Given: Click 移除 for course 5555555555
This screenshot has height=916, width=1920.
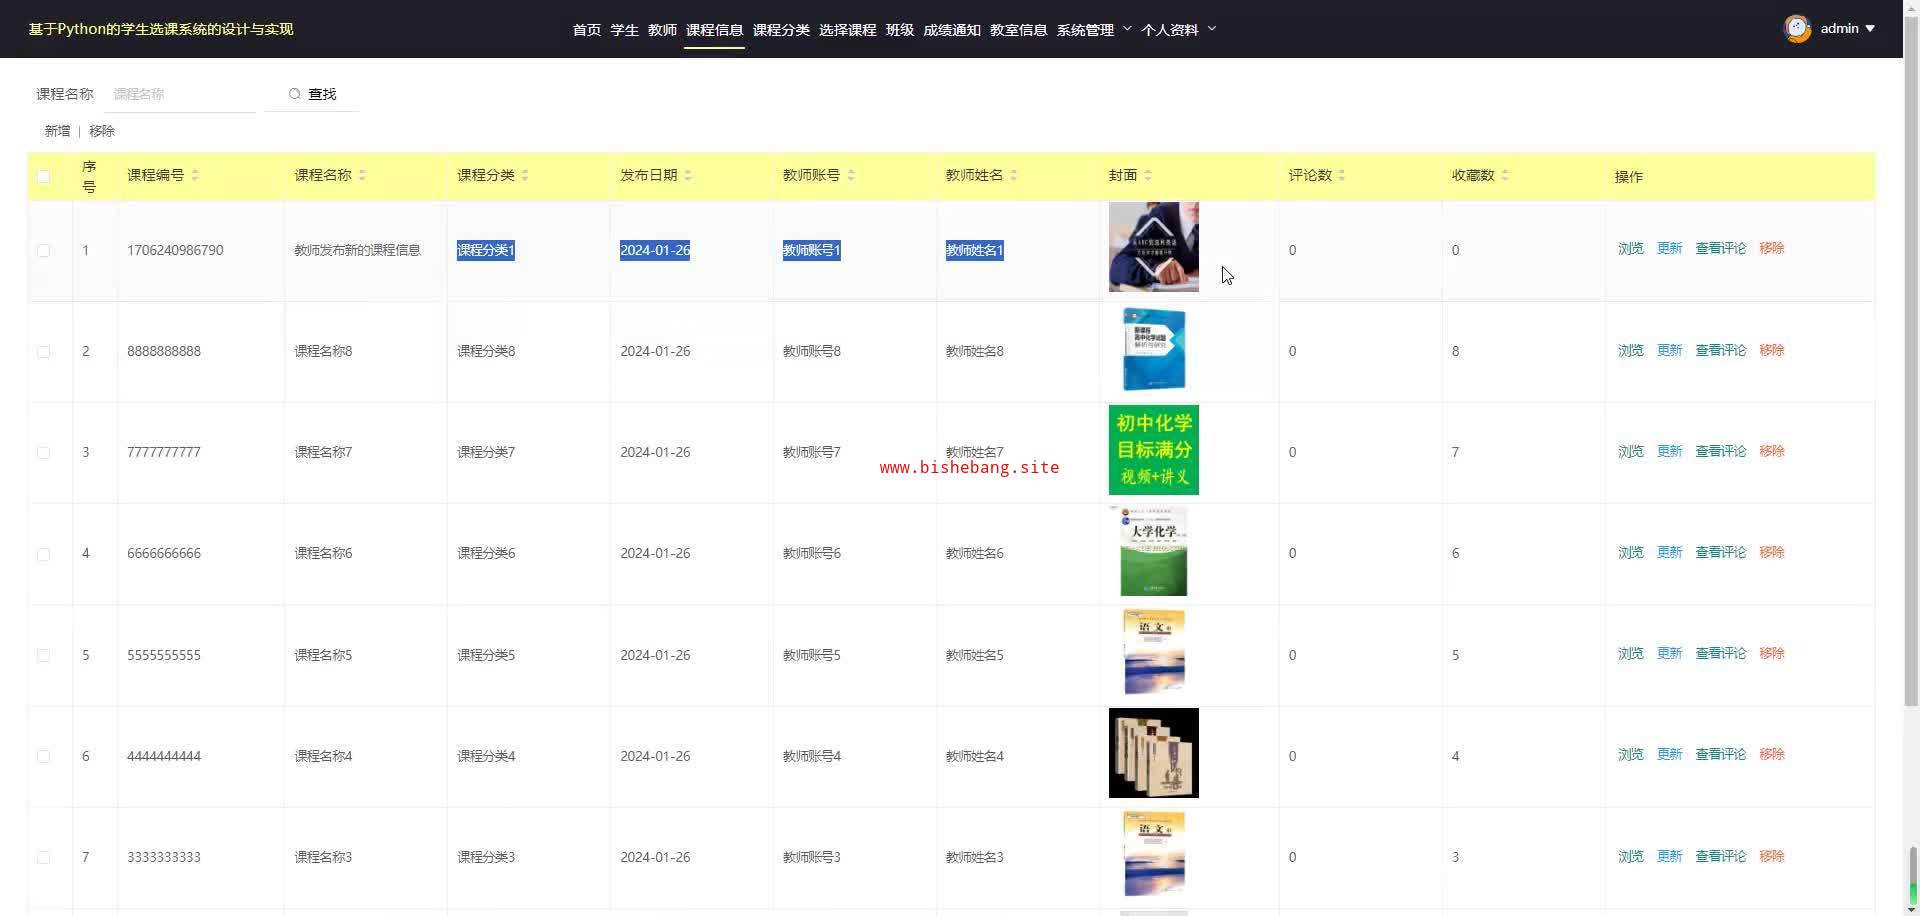Looking at the screenshot, I should [1772, 653].
